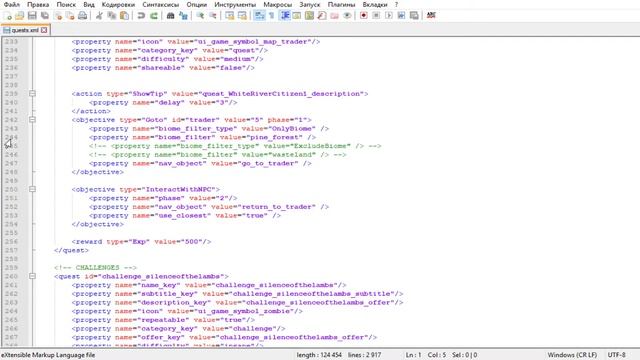This screenshot has width=640, height=360.
Task: Click the Save All toolbar icon
Action: coord(45,16)
